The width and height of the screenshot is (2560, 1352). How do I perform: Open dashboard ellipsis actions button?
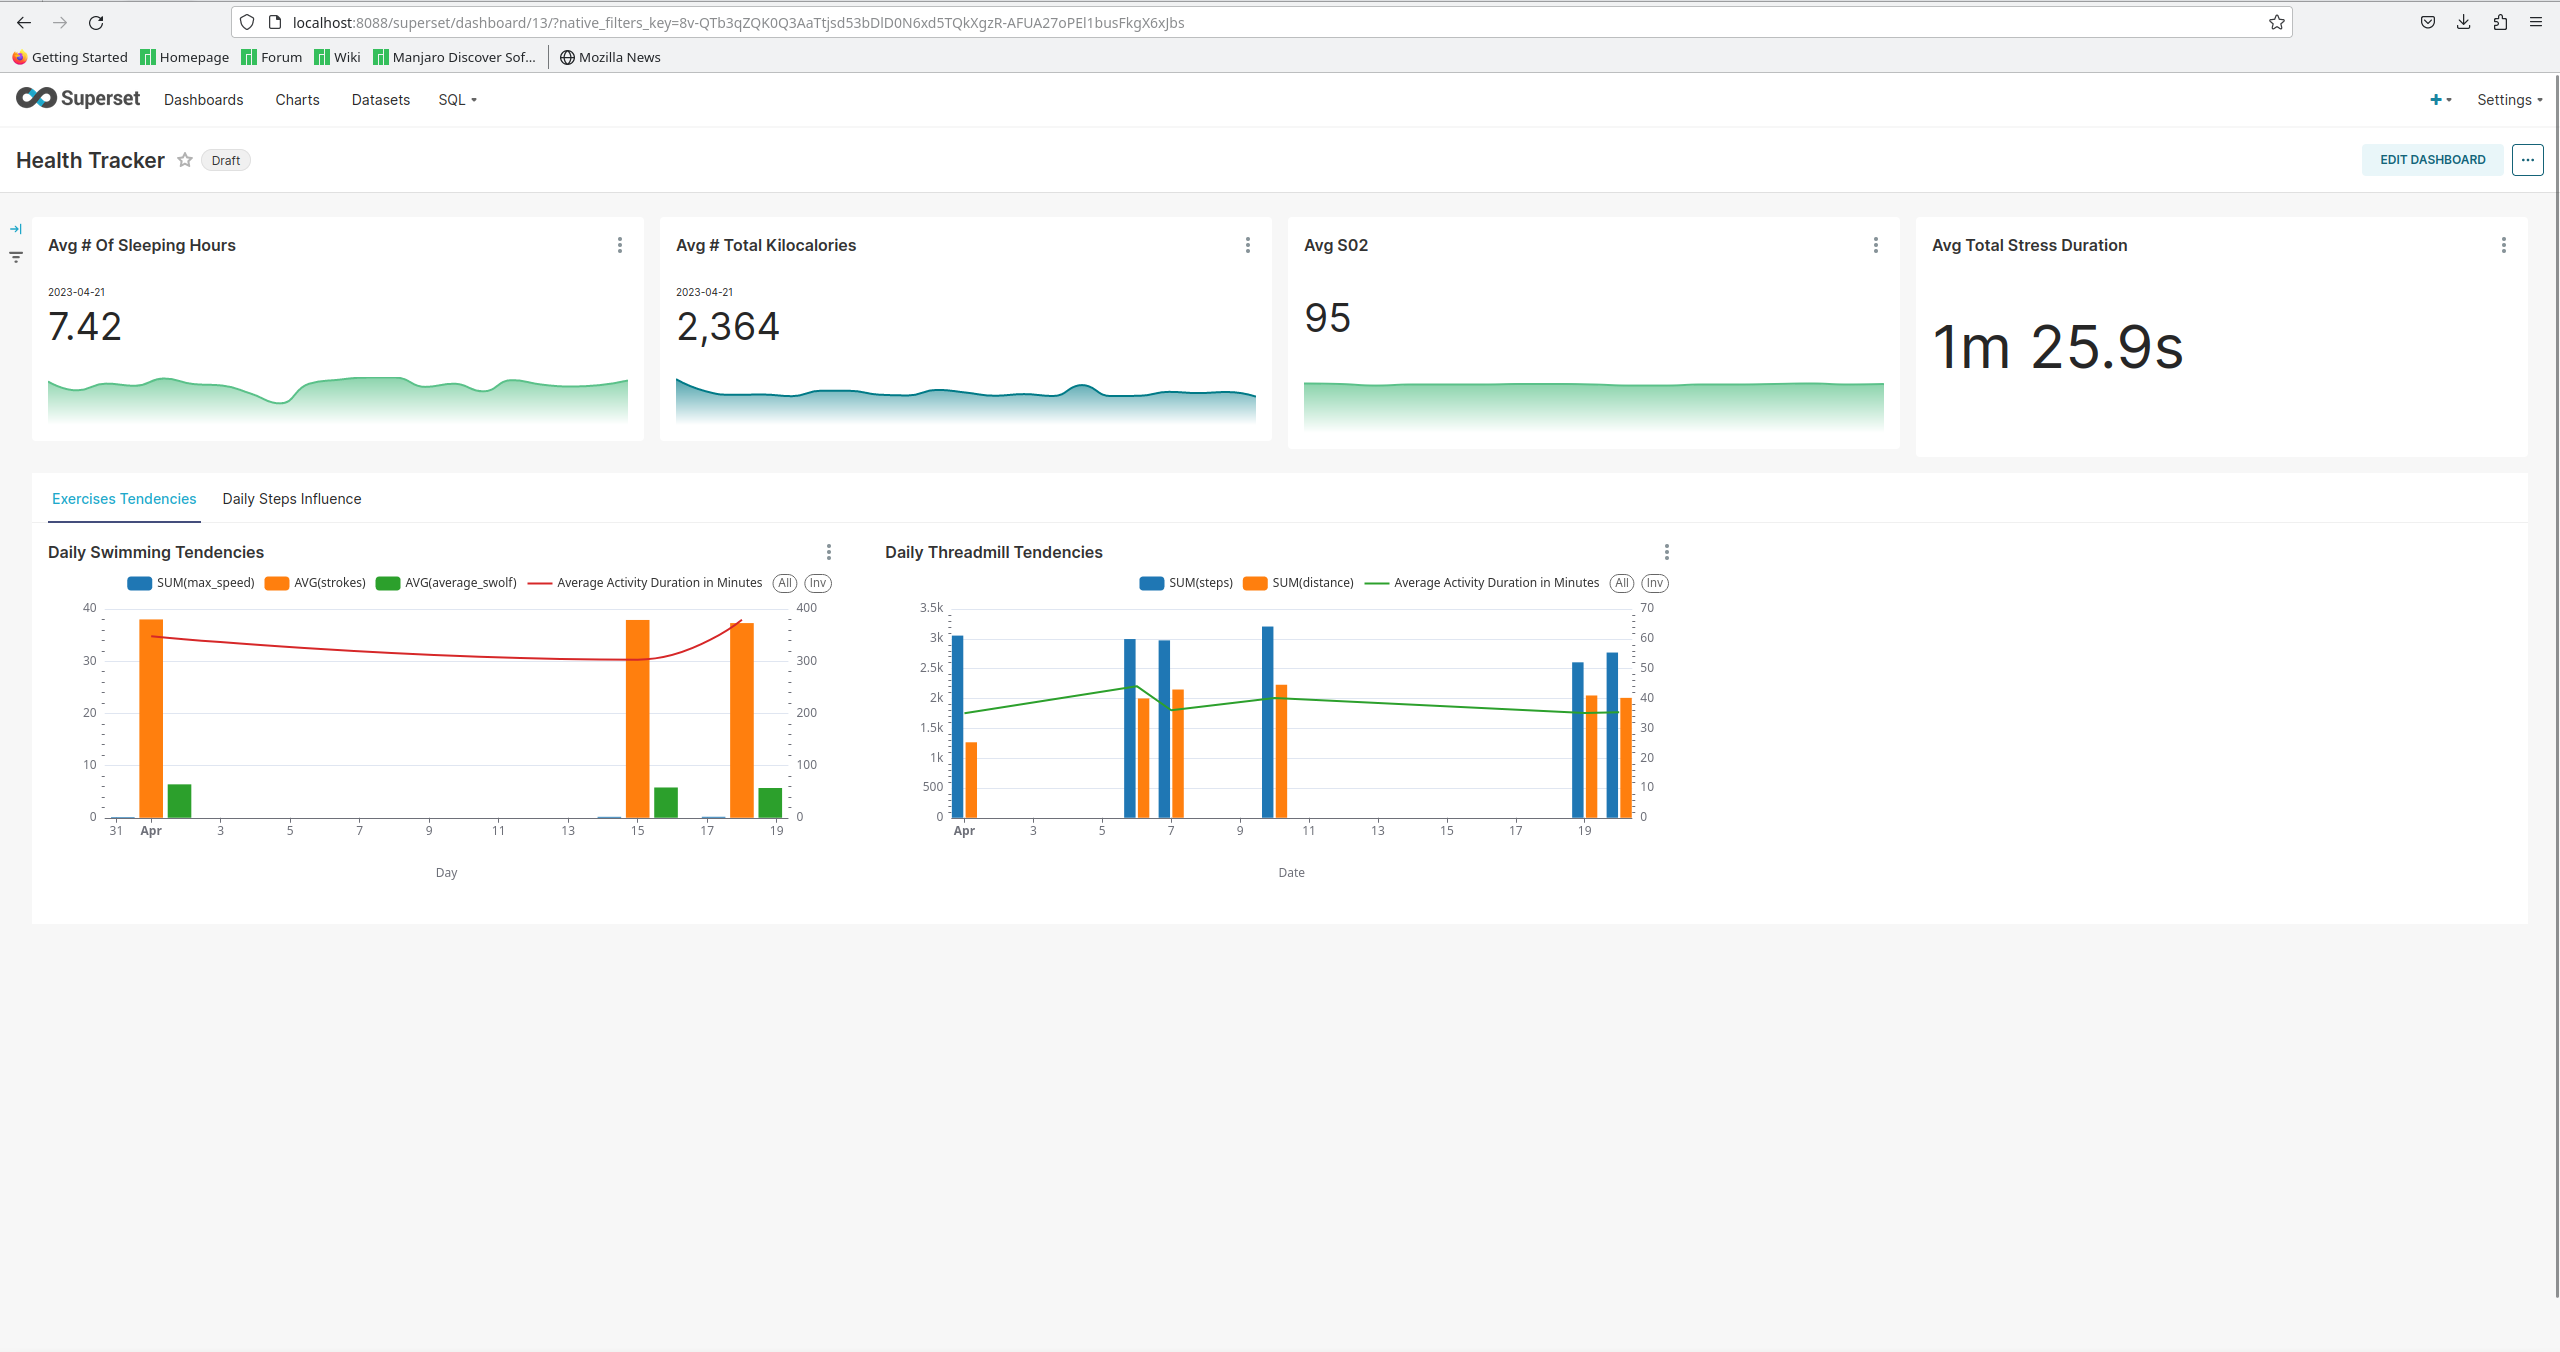click(2527, 160)
